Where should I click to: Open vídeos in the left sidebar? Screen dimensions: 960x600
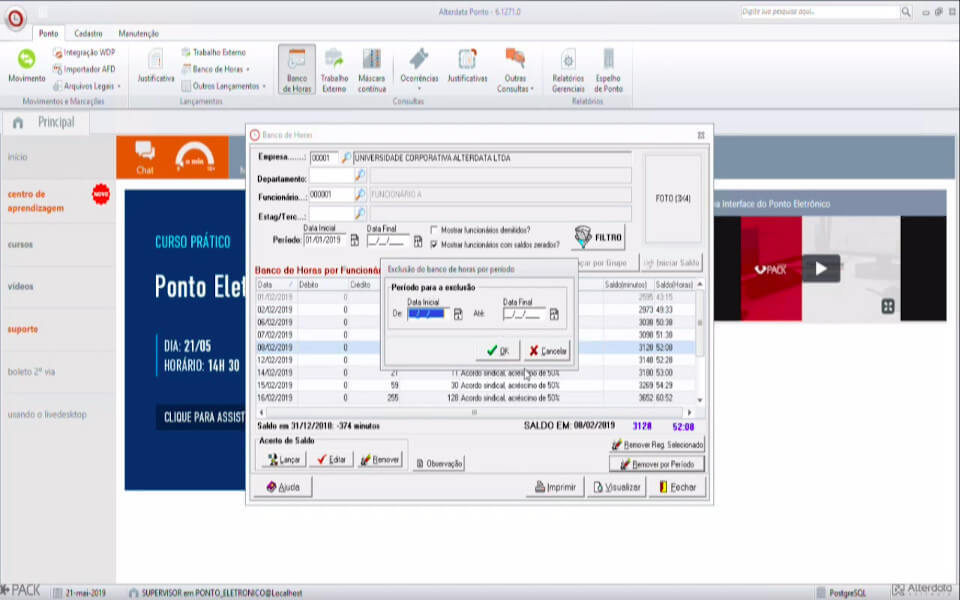(x=20, y=286)
